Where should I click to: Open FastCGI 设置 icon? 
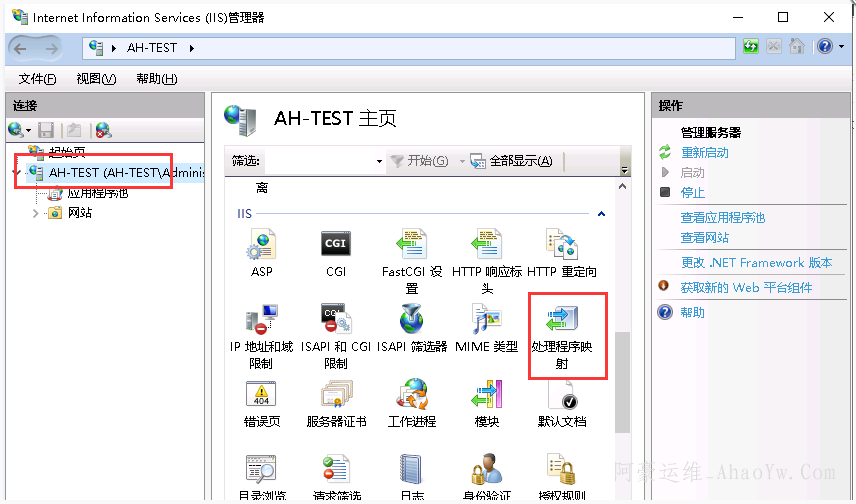tap(411, 245)
